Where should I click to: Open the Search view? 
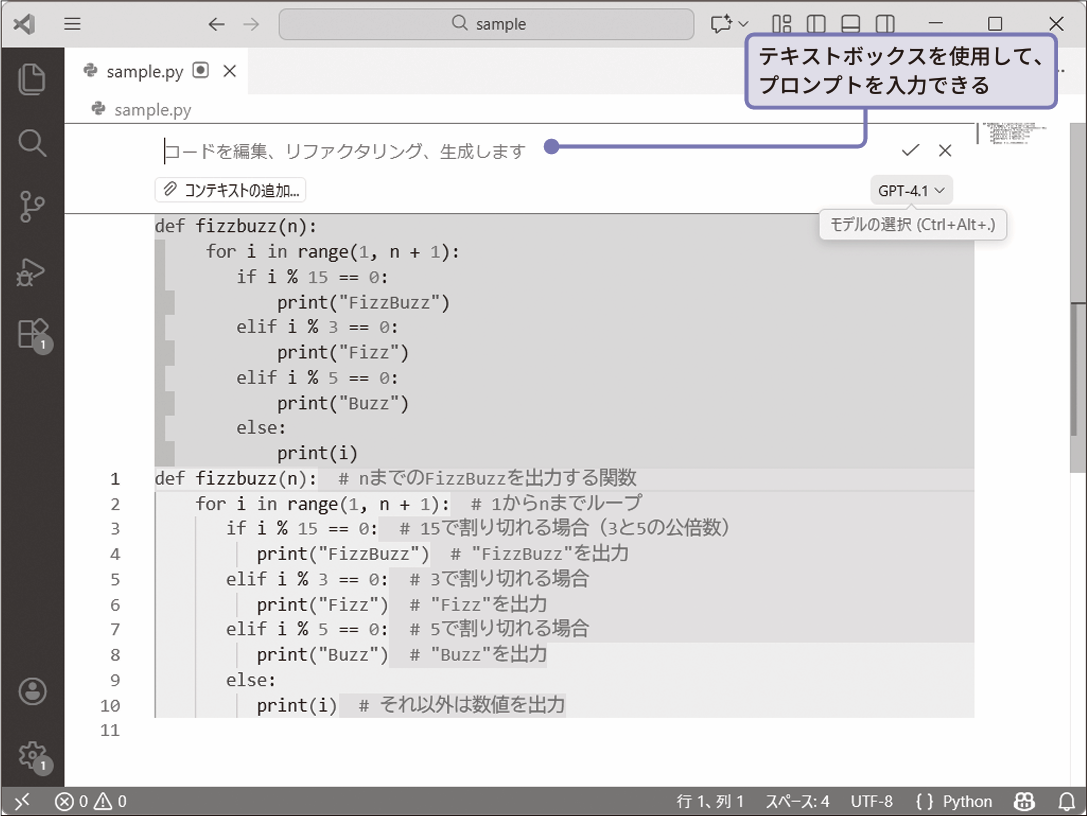32,143
